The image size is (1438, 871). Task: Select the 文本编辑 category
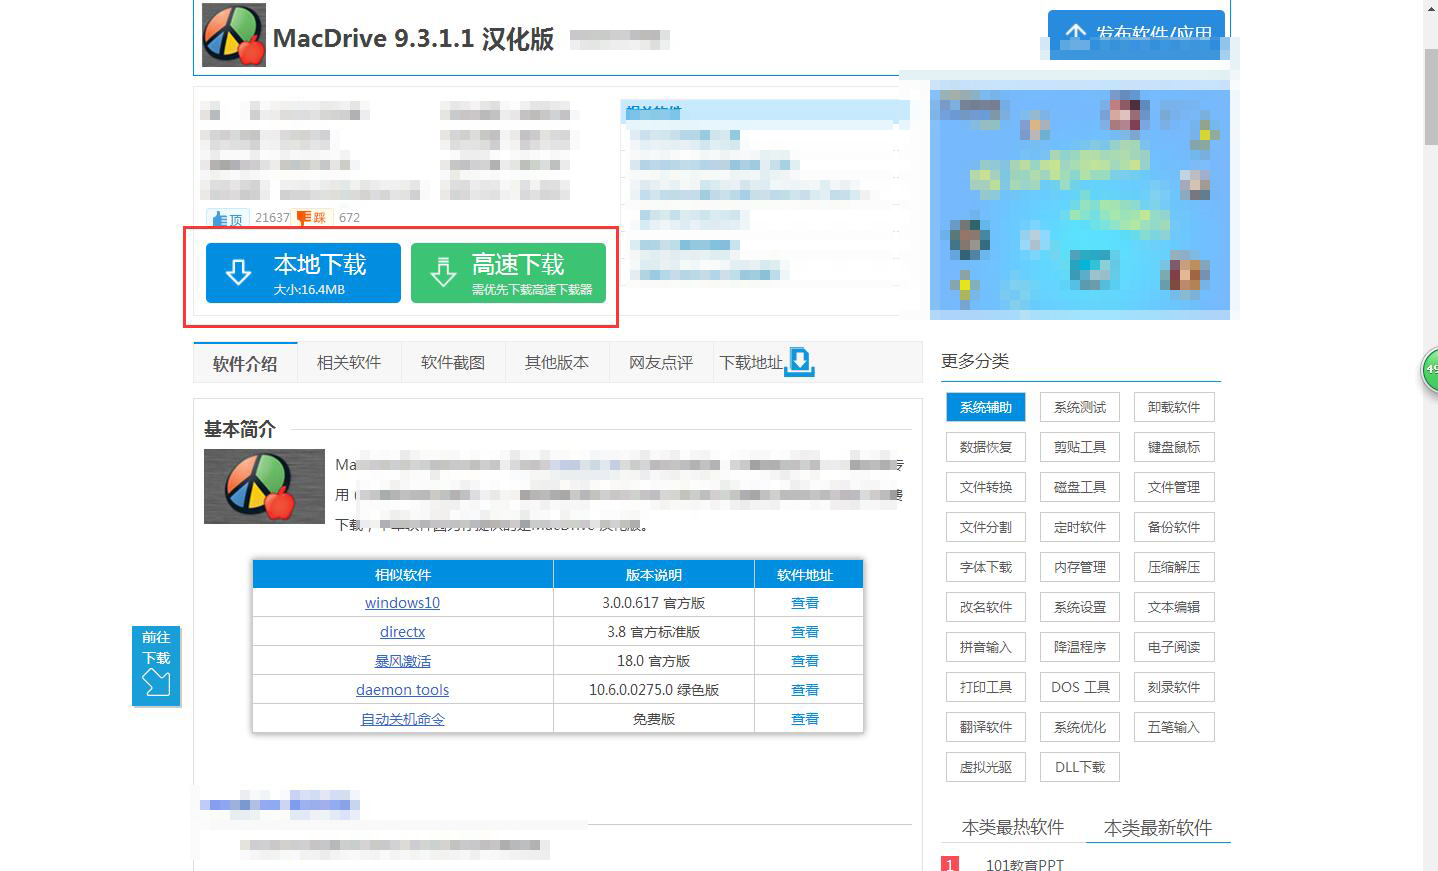click(1174, 607)
